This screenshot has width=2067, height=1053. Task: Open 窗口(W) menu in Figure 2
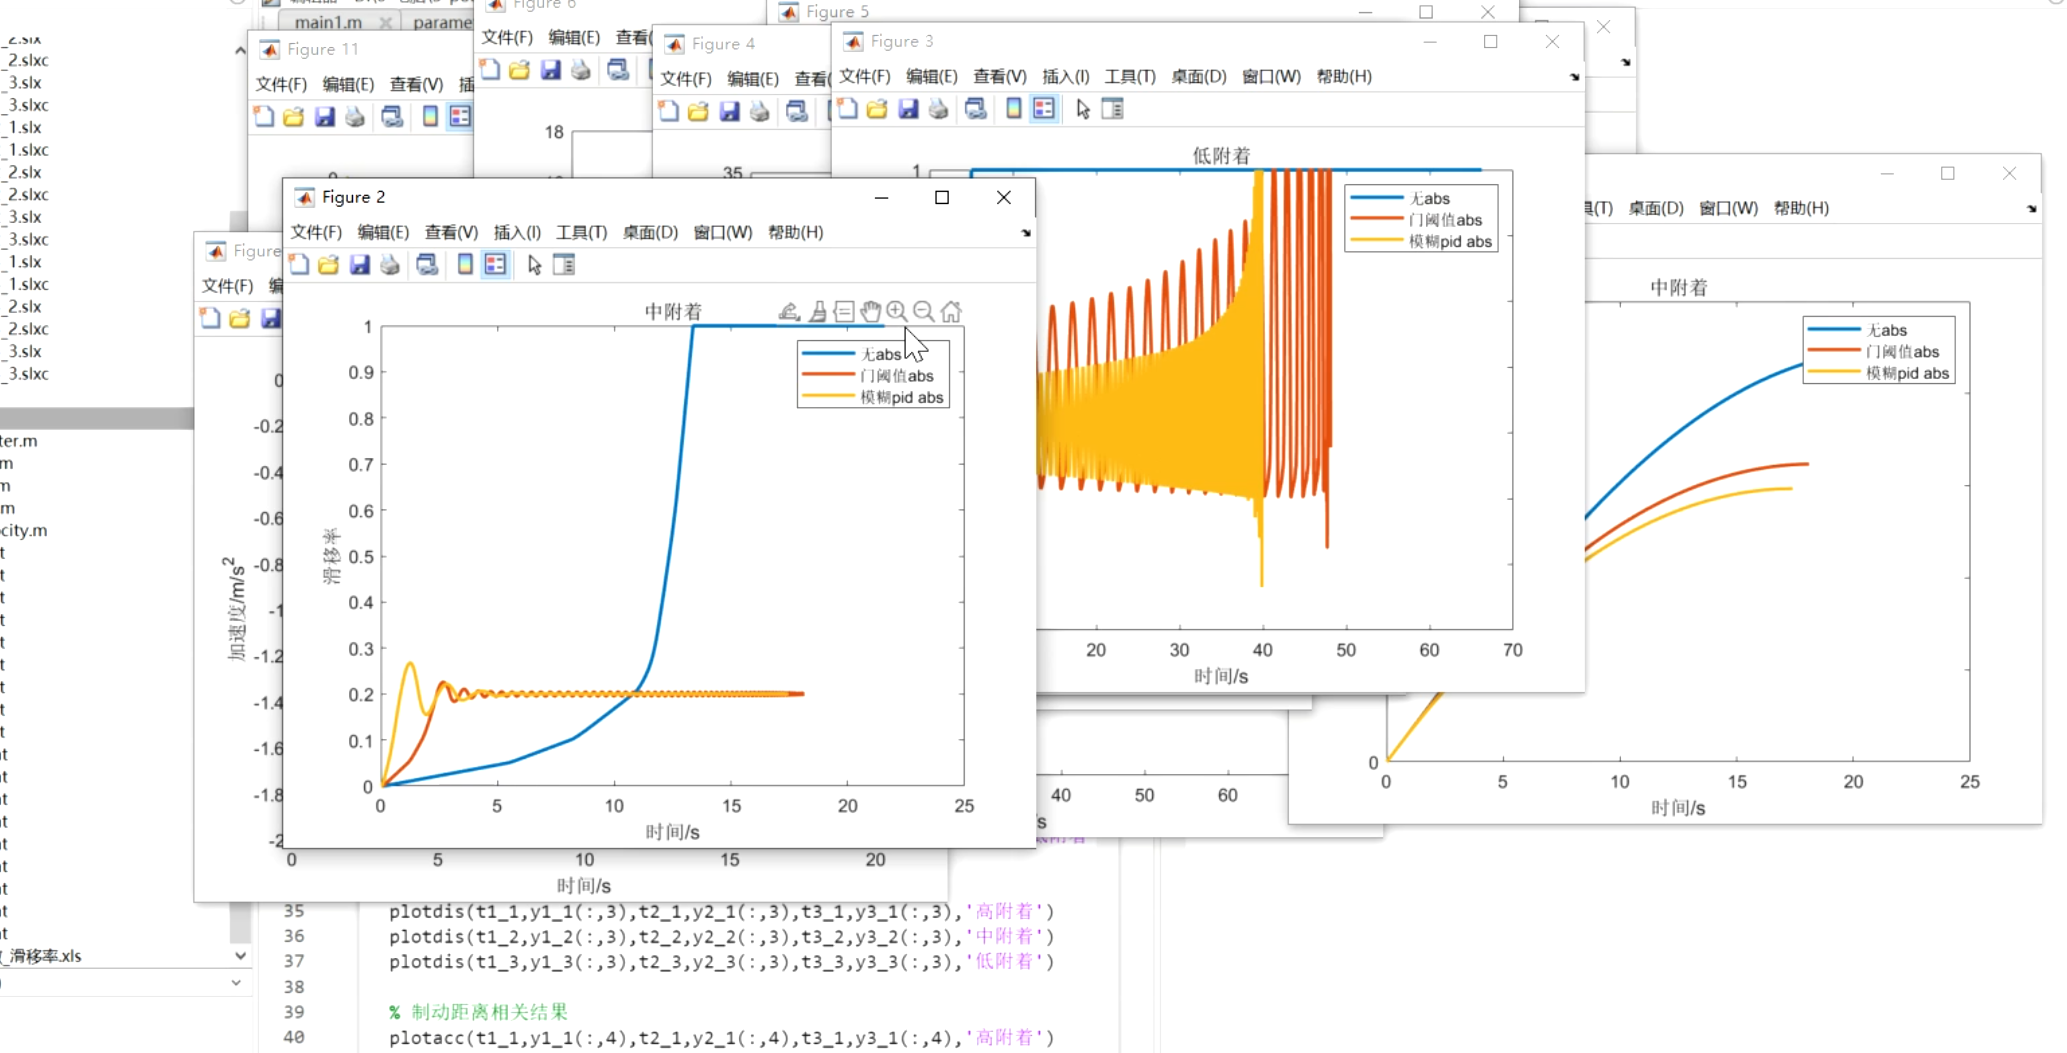[722, 232]
